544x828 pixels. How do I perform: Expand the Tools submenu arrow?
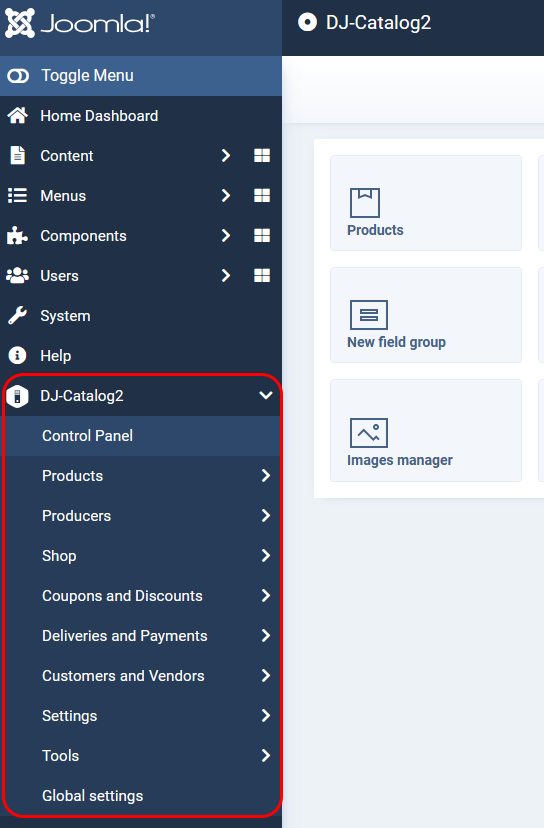pos(266,756)
